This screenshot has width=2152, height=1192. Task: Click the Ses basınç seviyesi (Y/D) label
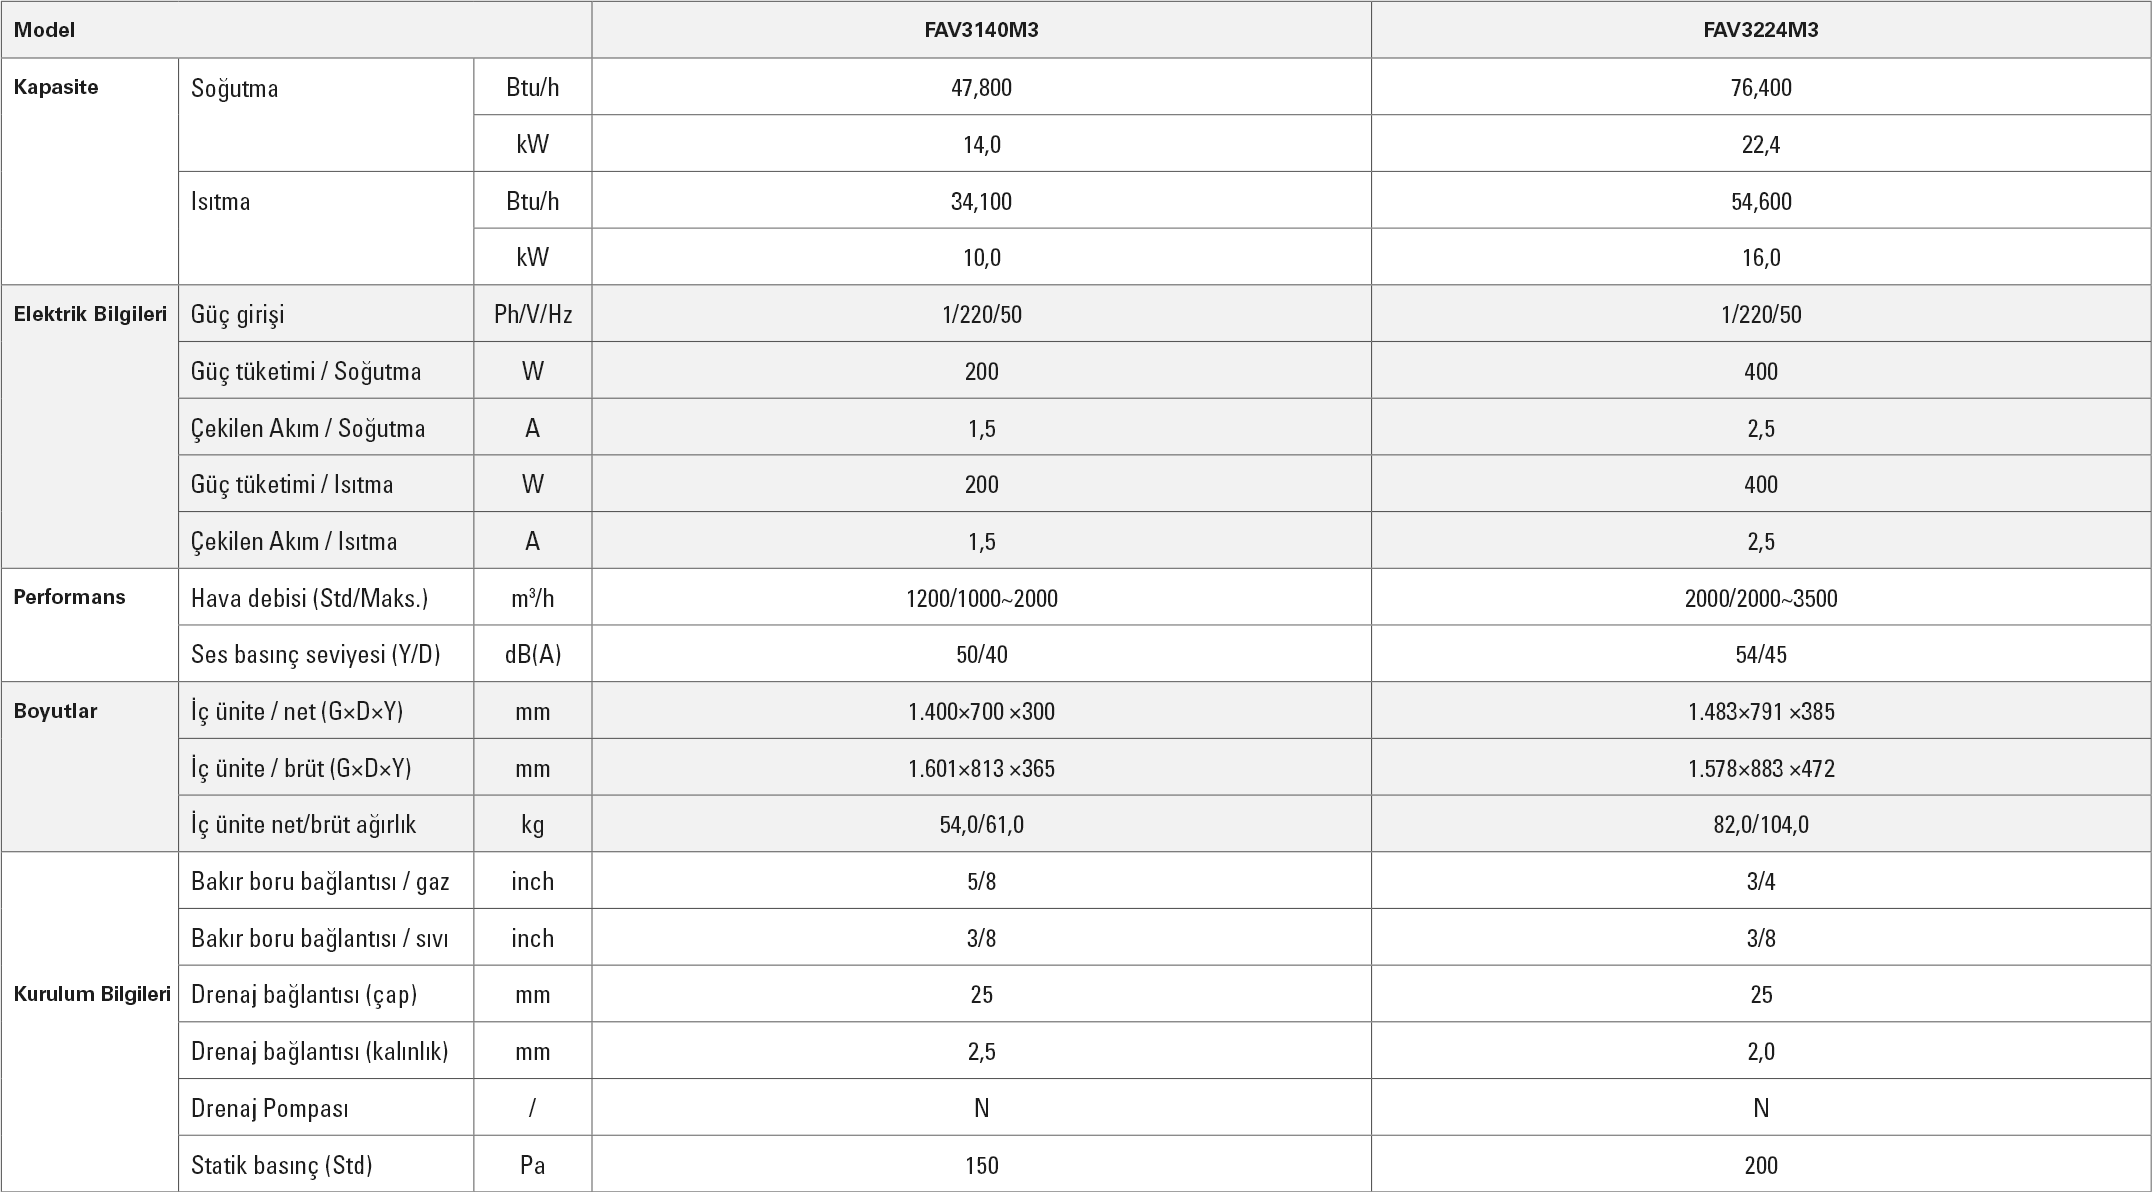pos(315,655)
